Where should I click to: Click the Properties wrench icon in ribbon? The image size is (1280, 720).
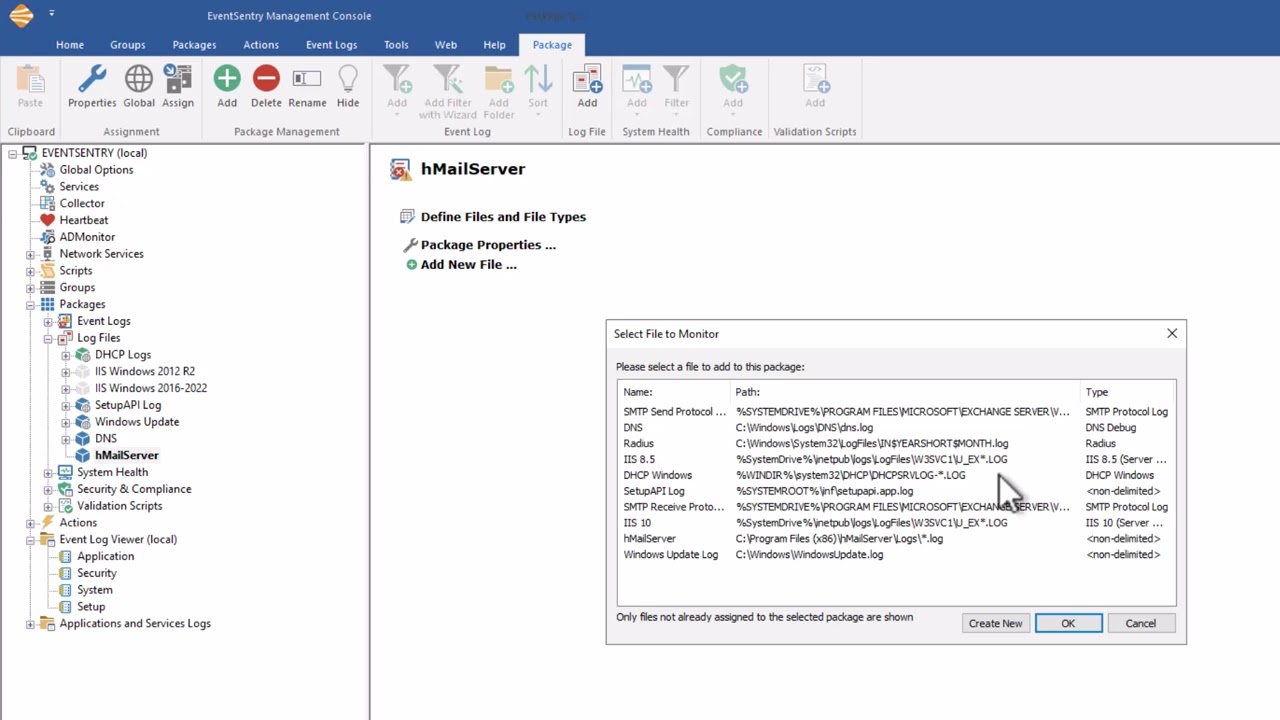click(x=92, y=79)
